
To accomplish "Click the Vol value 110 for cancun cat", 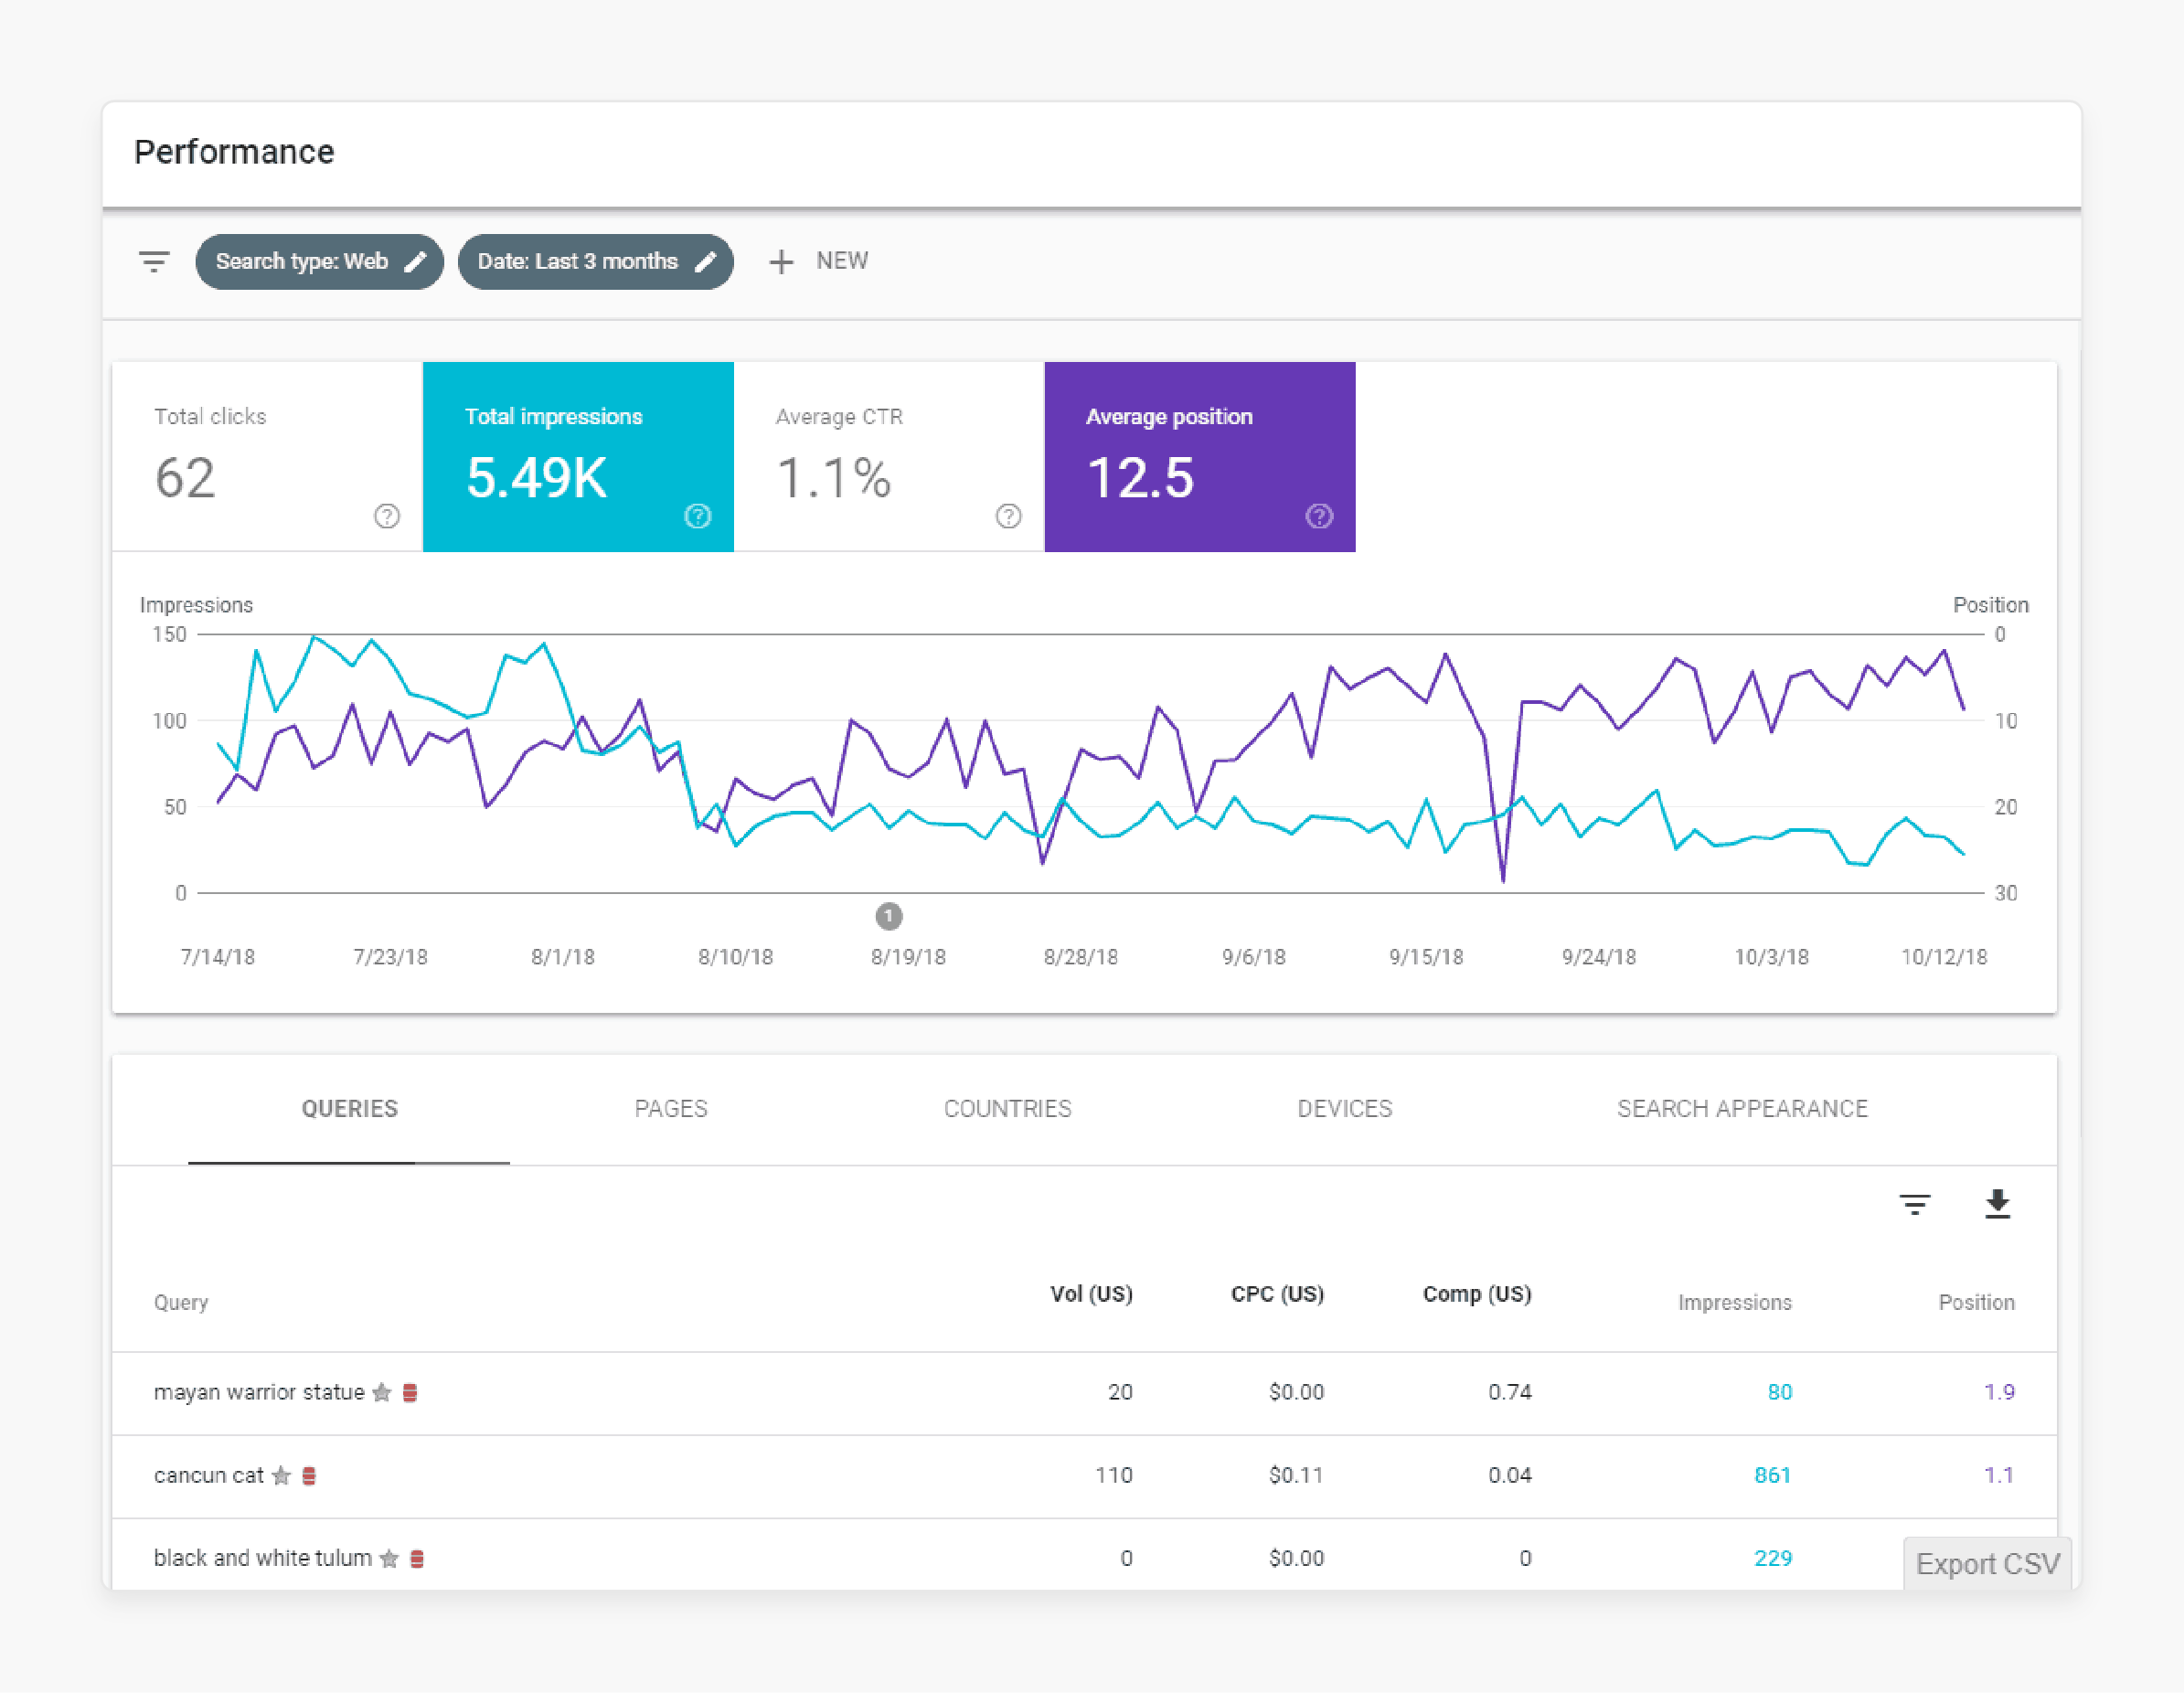I will 1114,1475.
